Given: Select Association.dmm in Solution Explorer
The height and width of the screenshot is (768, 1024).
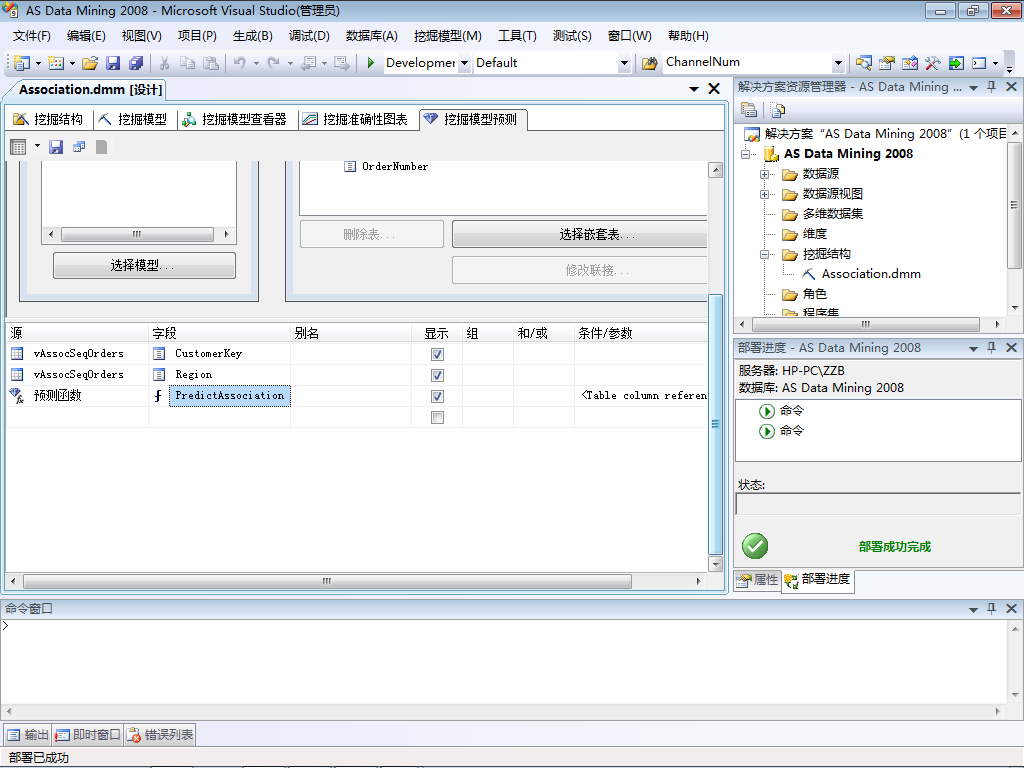Looking at the screenshot, I should [871, 274].
